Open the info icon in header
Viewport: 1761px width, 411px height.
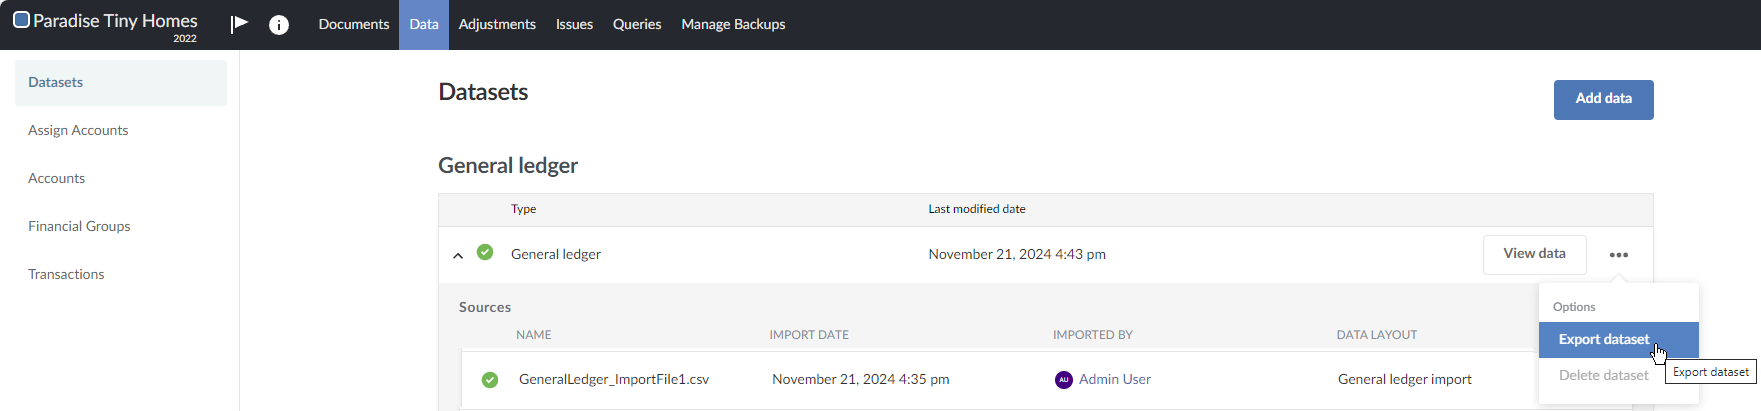pos(279,25)
